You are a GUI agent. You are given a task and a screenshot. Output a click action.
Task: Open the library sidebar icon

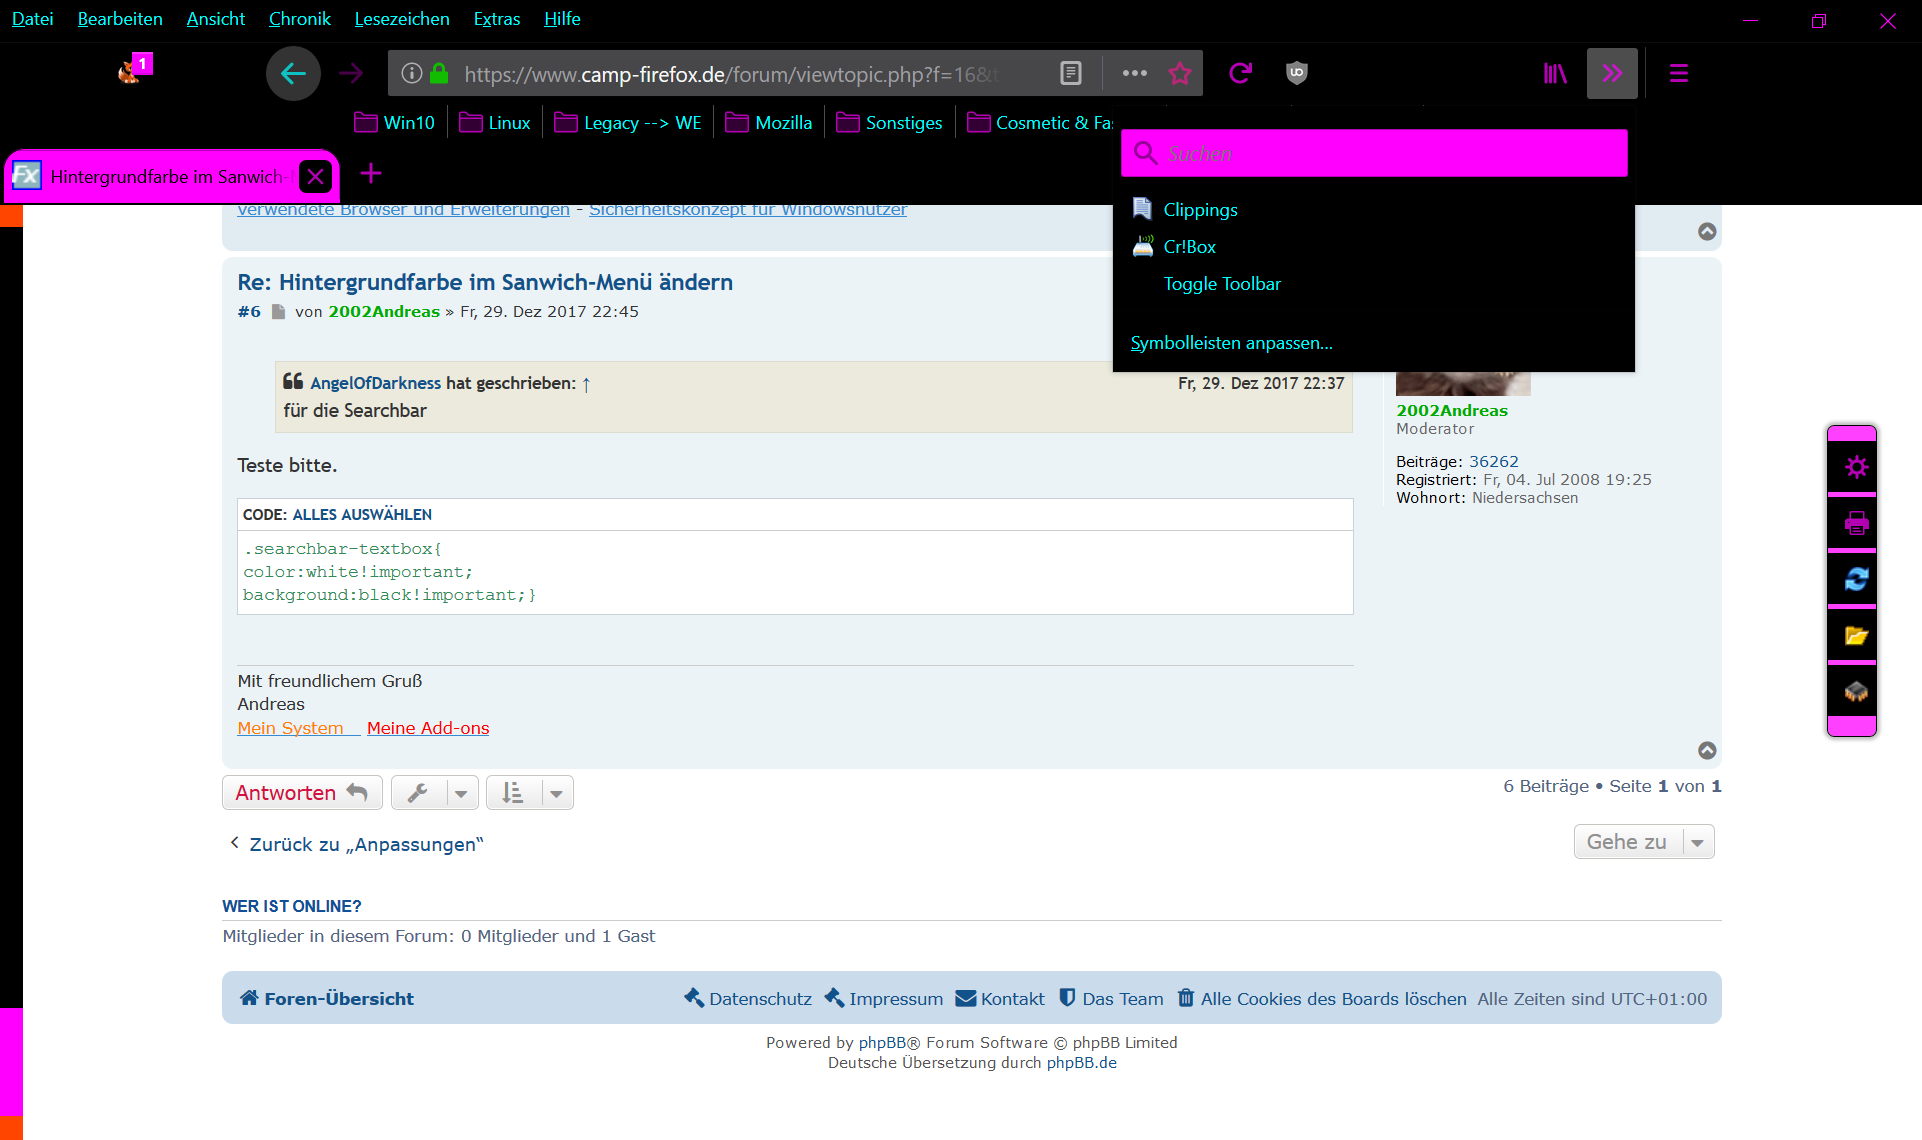click(x=1555, y=73)
